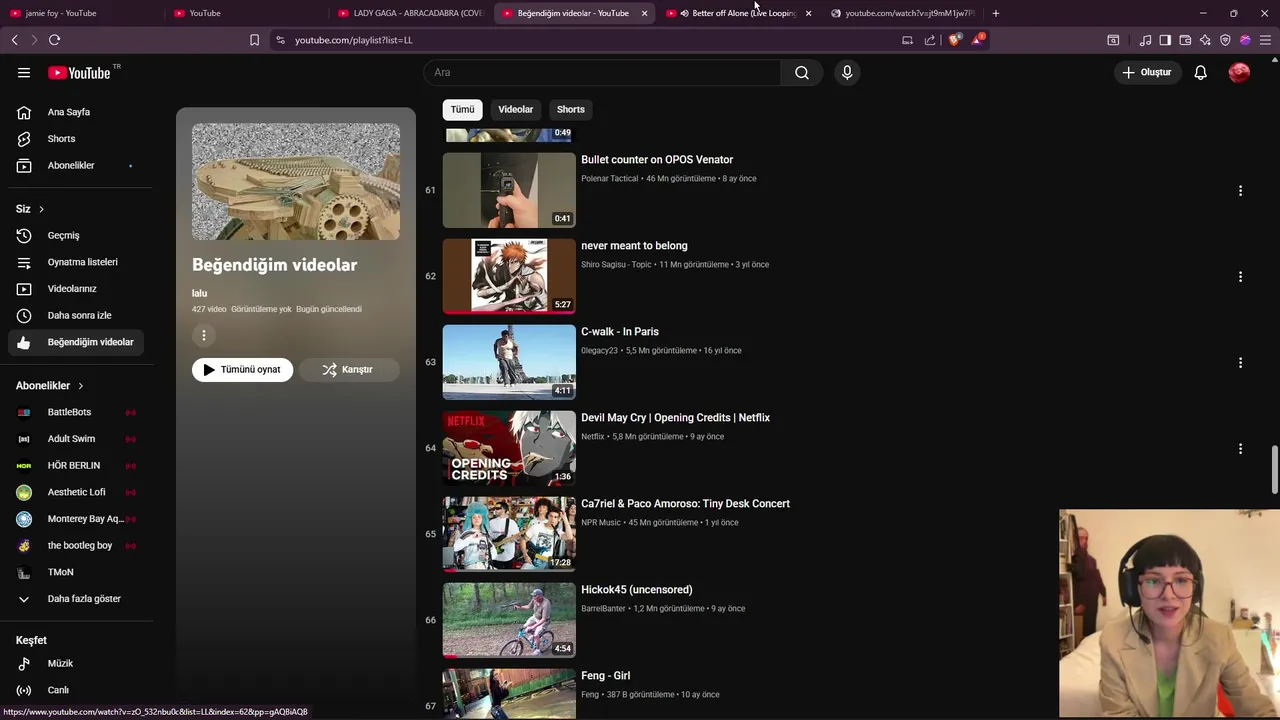Viewport: 1280px width, 720px height.
Task: Open playlist three-dot options menu
Action: coord(203,335)
